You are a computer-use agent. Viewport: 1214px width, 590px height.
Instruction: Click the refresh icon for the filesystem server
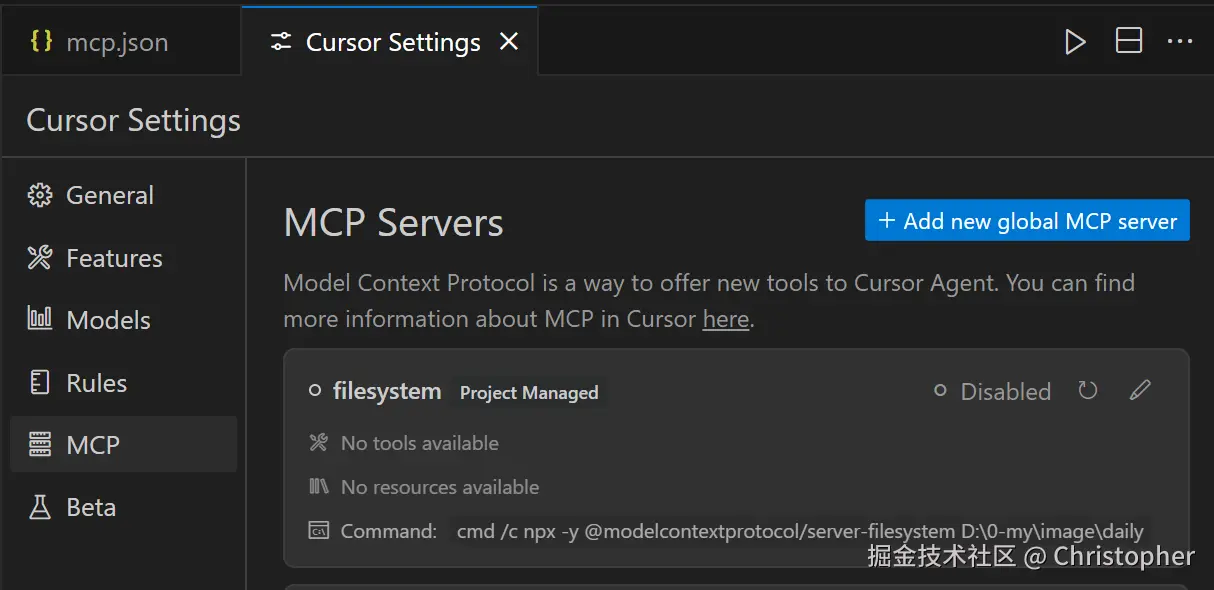coord(1088,391)
